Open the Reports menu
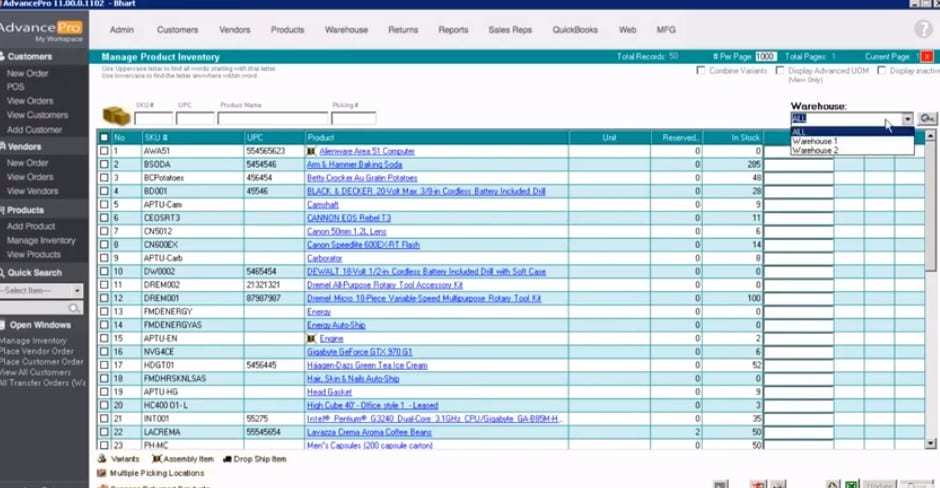The height and width of the screenshot is (488, 940). 453,30
